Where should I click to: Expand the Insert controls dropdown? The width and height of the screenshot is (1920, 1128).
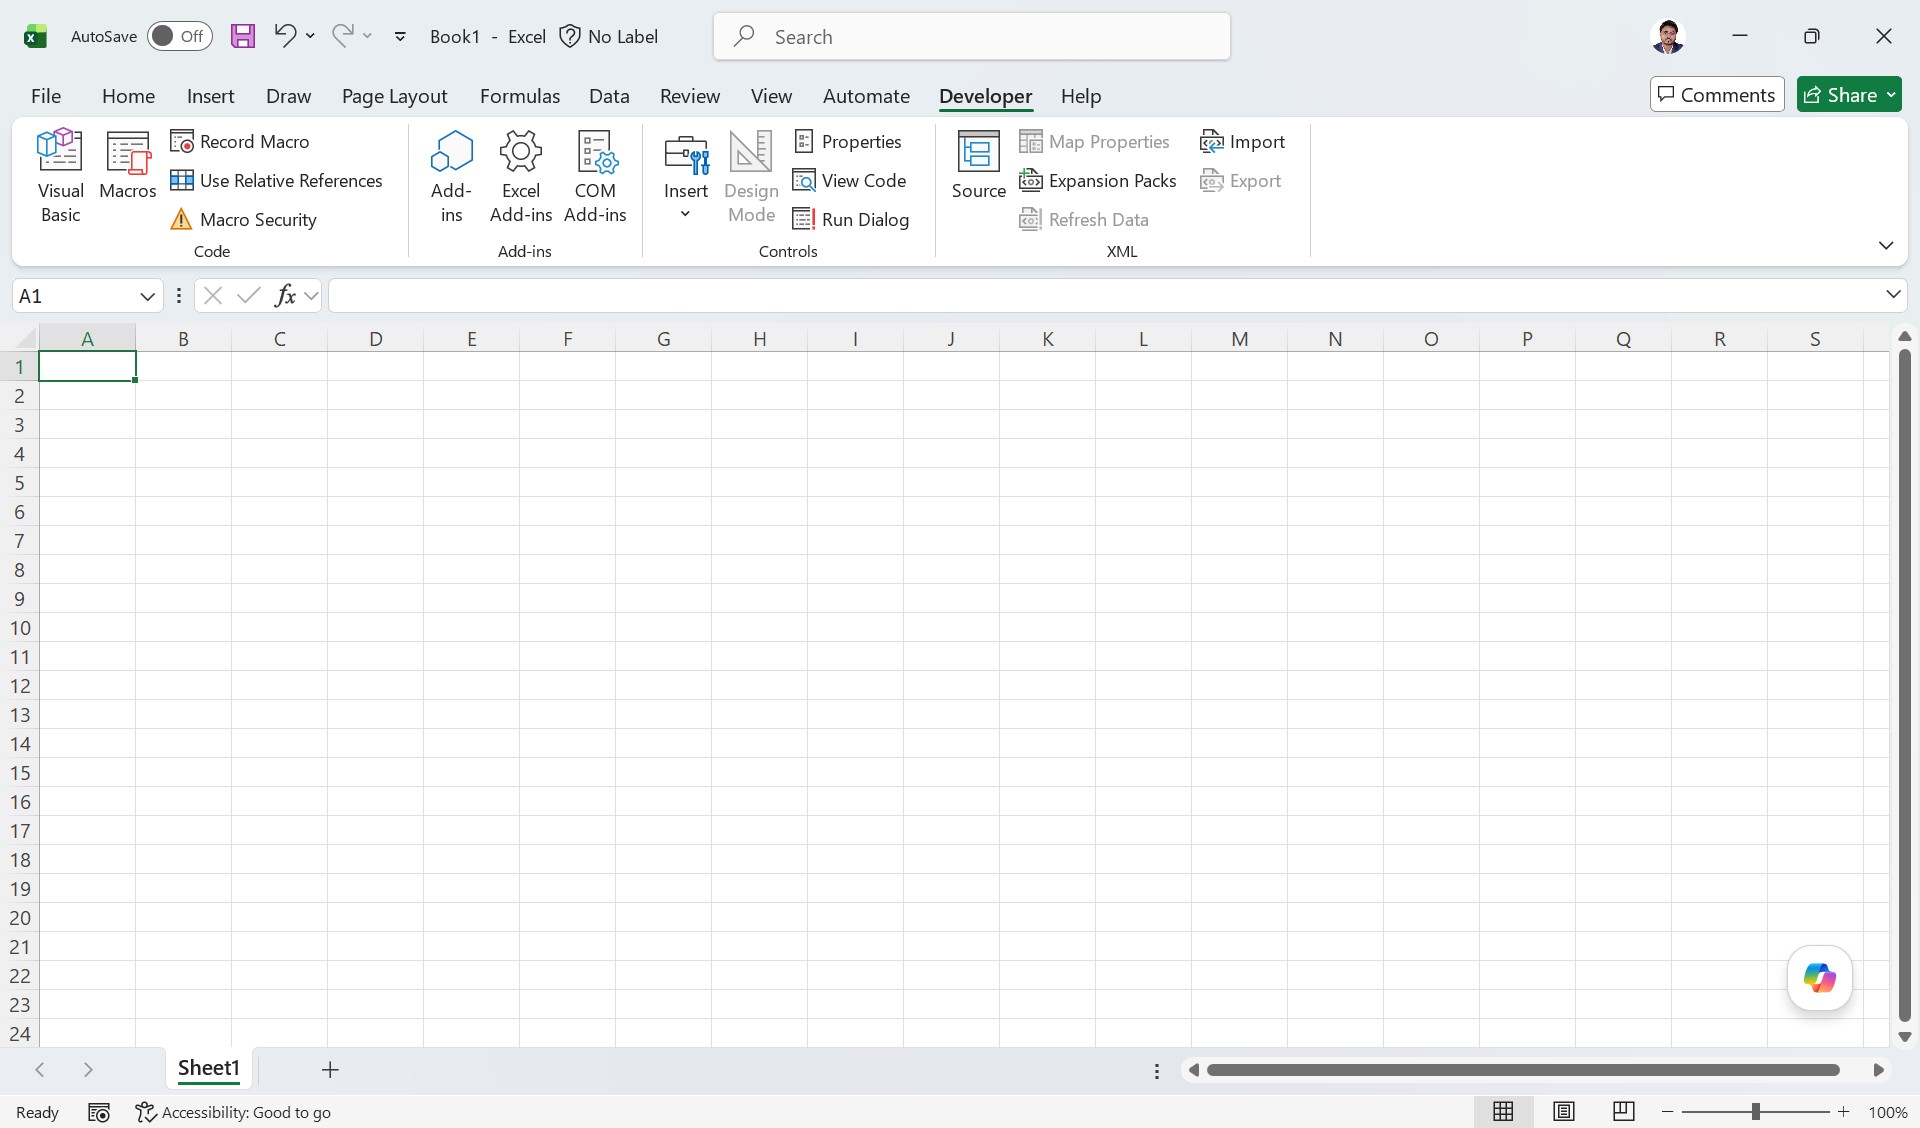click(x=685, y=214)
